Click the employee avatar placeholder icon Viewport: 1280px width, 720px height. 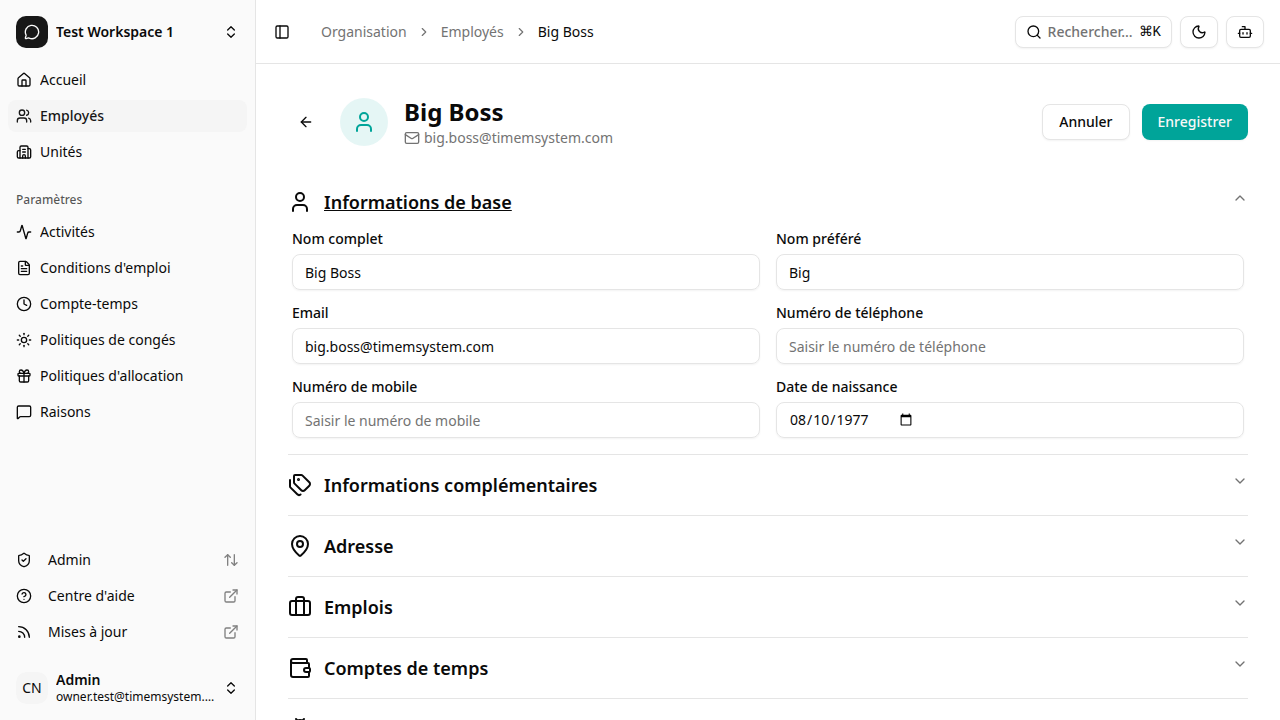coord(363,121)
